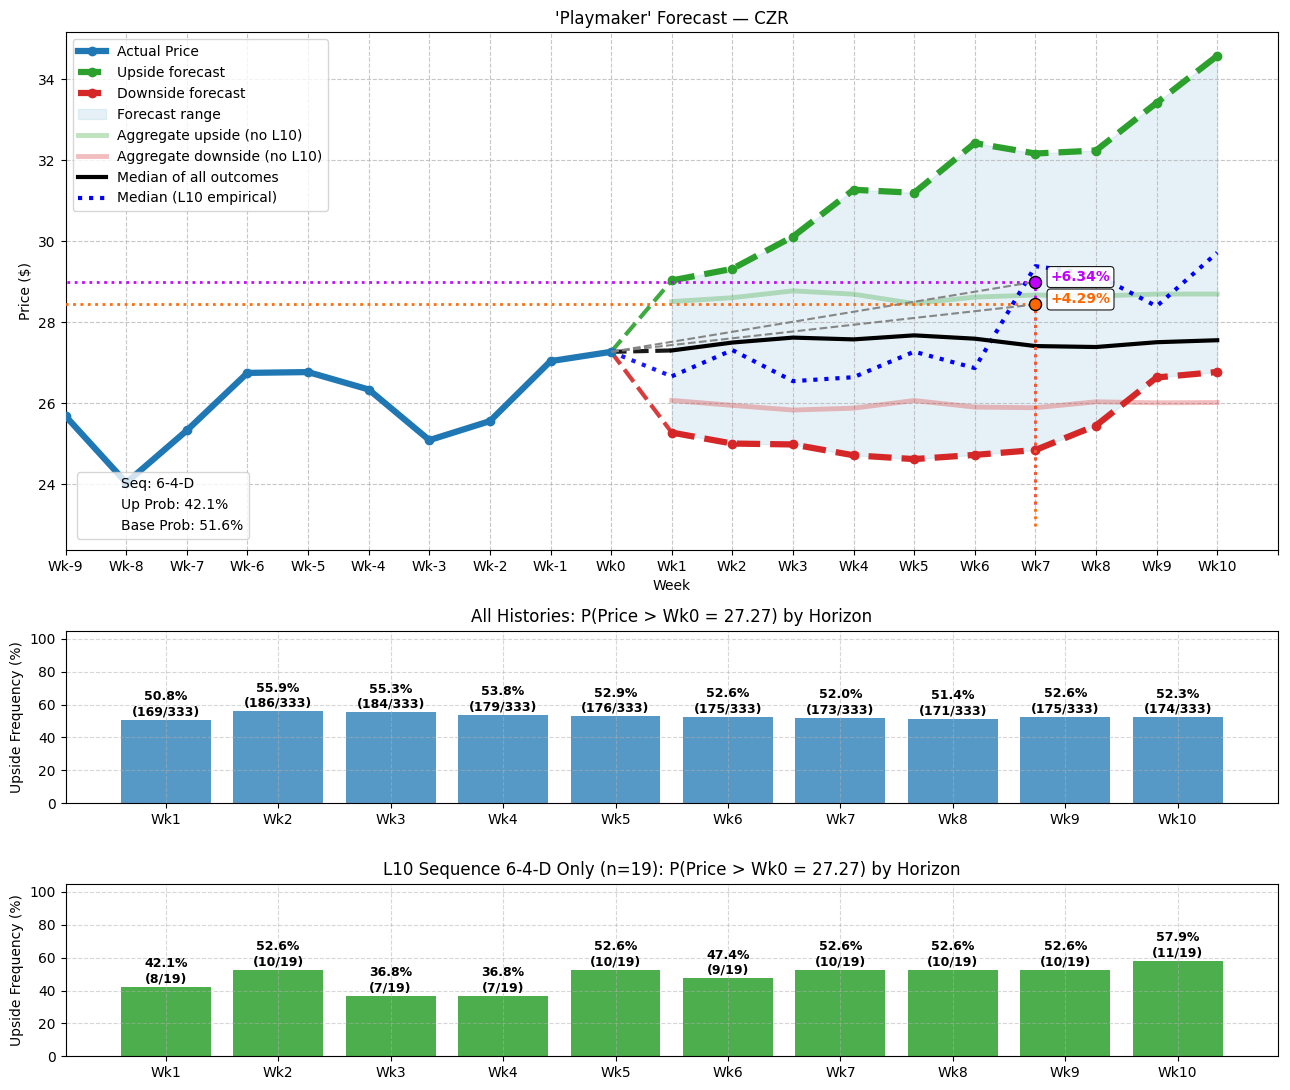Click the +4.29% annotation label
The image size is (1290, 1090).
point(1080,299)
